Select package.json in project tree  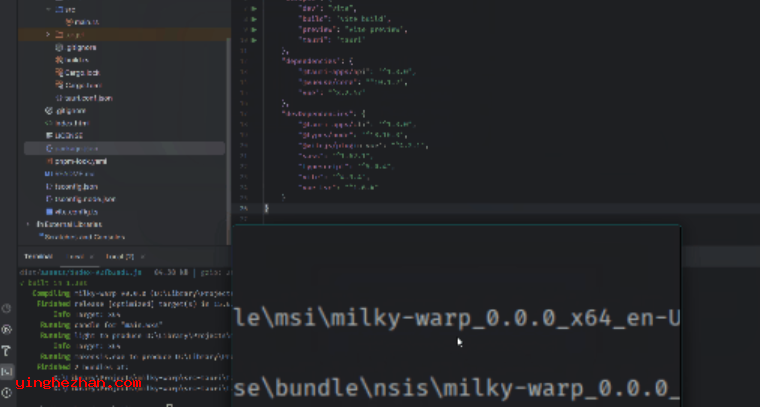pyautogui.click(x=125, y=148)
